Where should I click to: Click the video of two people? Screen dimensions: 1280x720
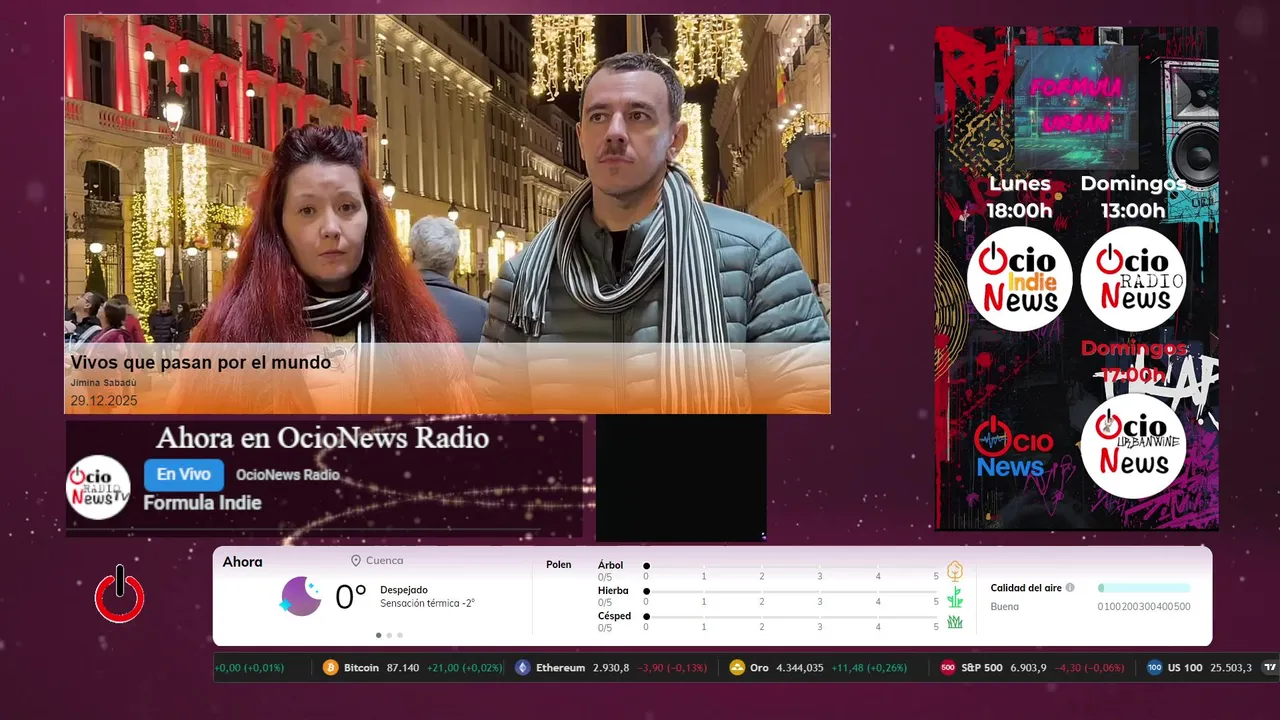tap(447, 214)
